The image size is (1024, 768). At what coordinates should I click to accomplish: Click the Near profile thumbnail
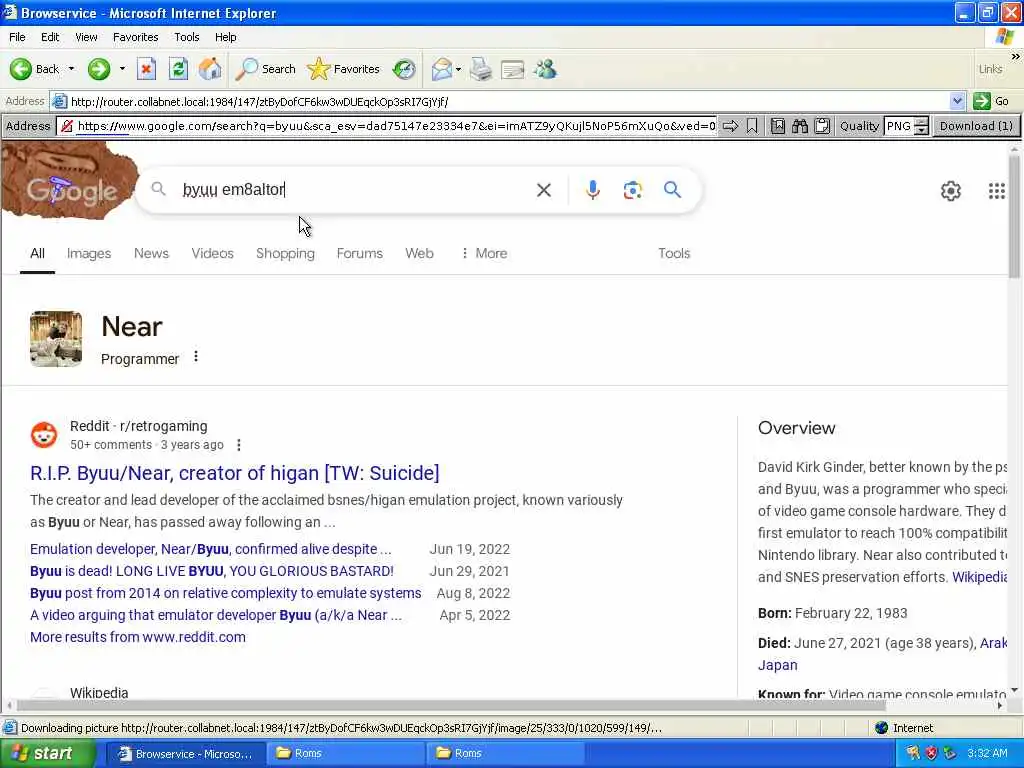click(56, 339)
